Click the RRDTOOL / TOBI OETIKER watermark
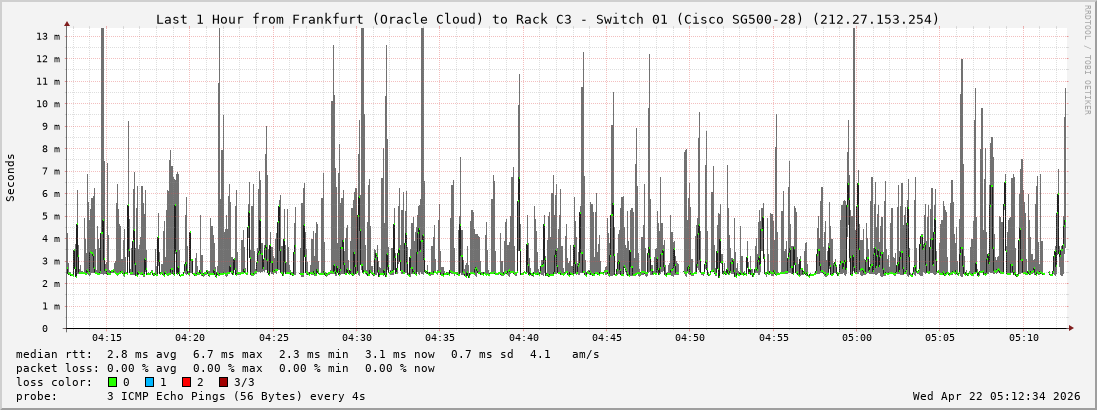 tap(1087, 58)
